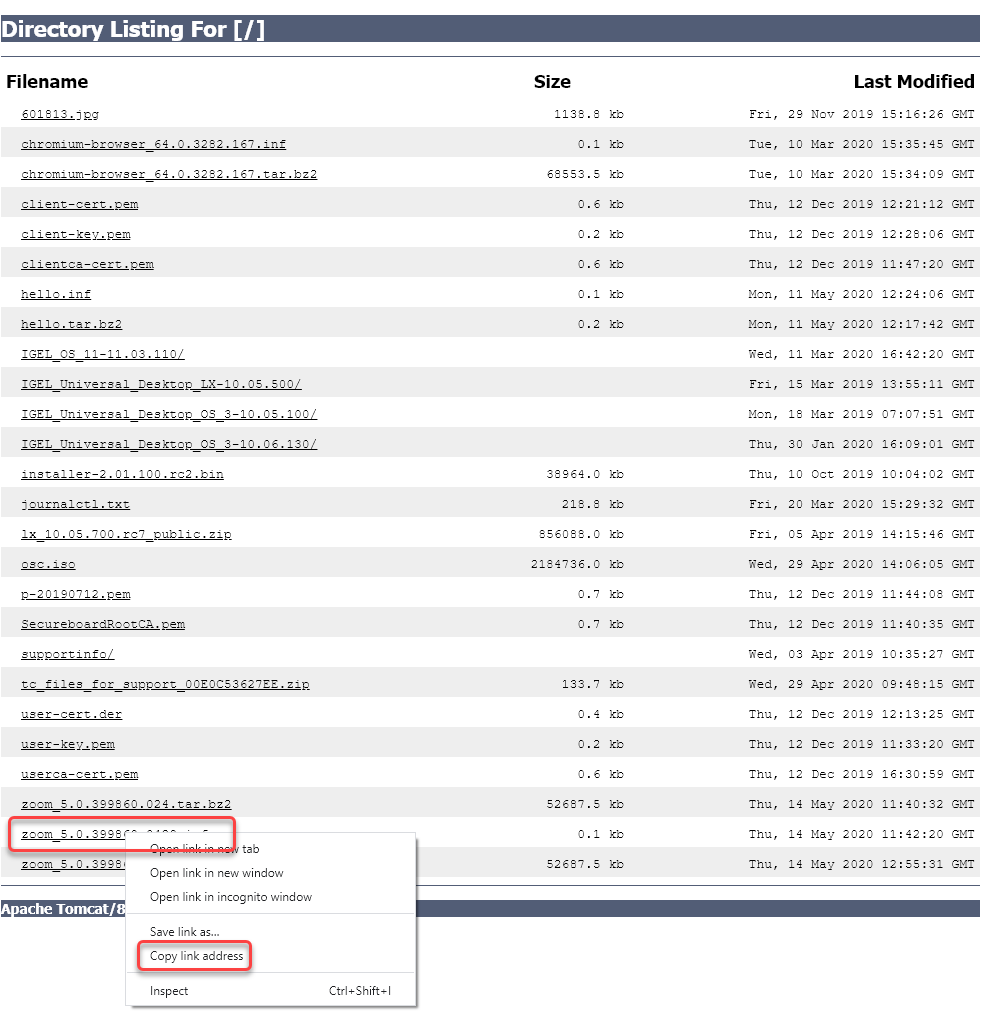Click Inspect in the context menu
984x1014 pixels.
click(169, 991)
